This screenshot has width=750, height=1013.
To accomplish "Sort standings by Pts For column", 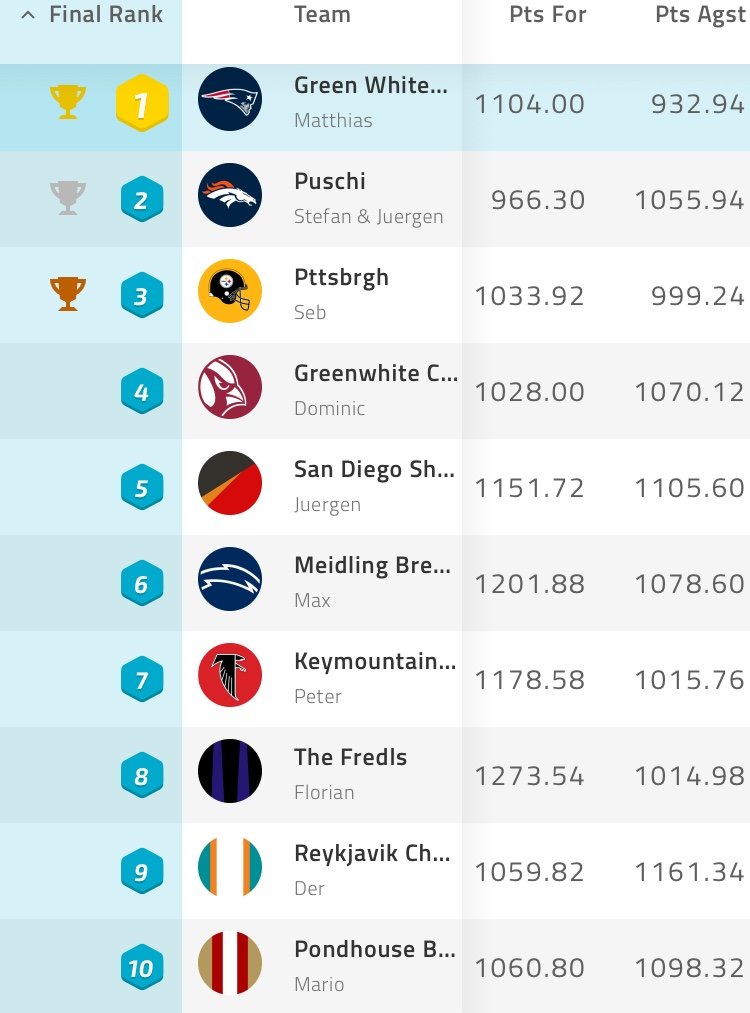I will coord(548,14).
